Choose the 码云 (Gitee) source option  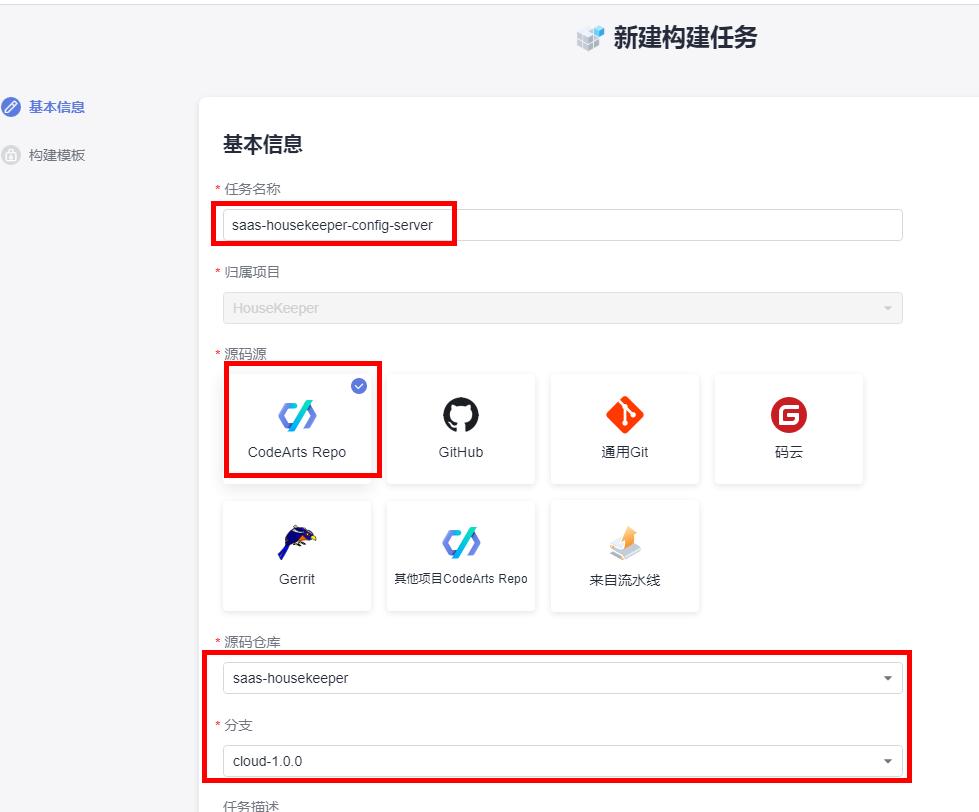tap(788, 428)
